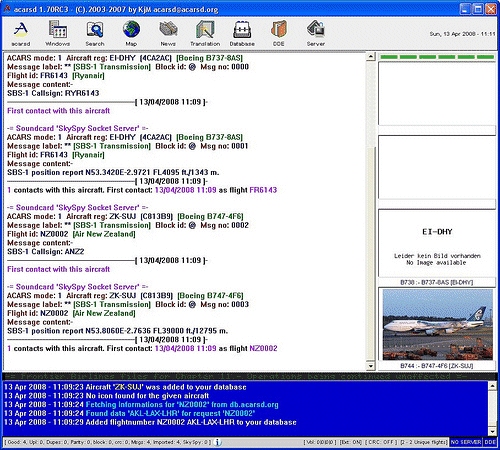Click message log scrollbar down arrow

(x=371, y=366)
